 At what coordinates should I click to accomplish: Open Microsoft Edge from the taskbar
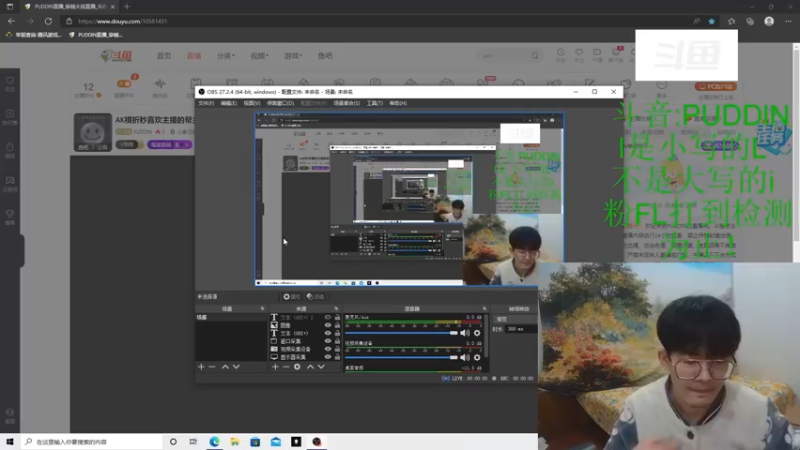(x=214, y=442)
